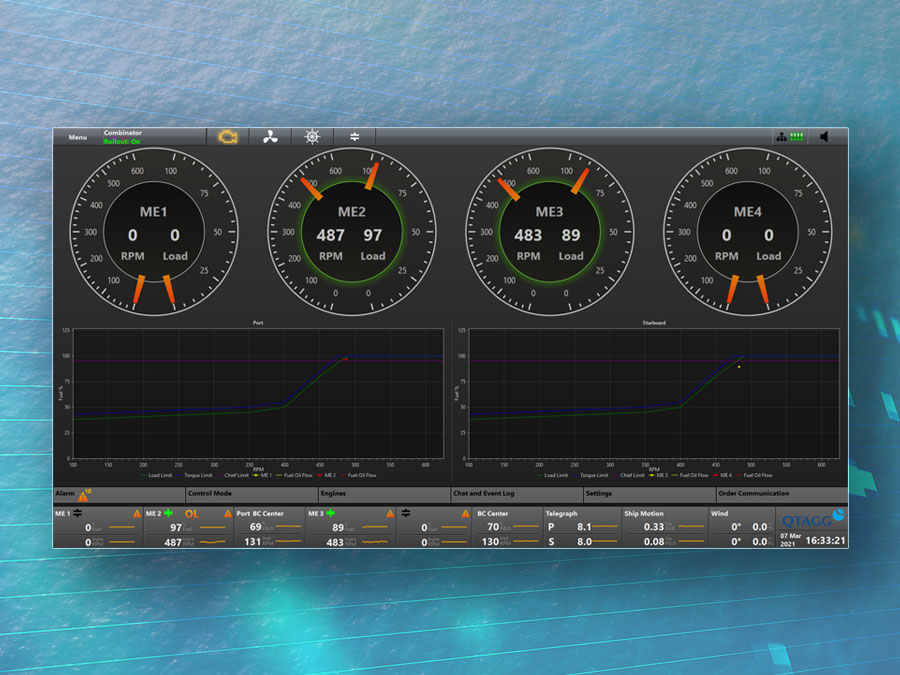Mute alarm sound with the speaker icon
This screenshot has height=675, width=900.
point(825,137)
